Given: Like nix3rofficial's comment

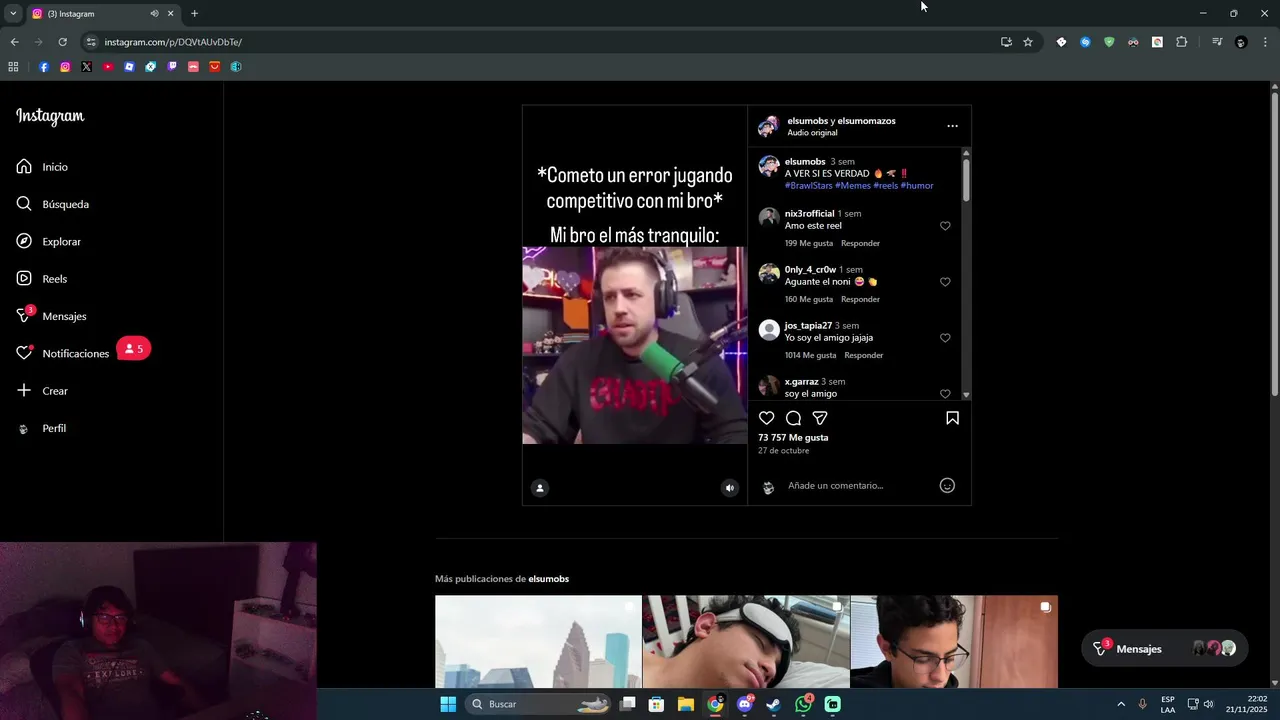Looking at the screenshot, I should (x=945, y=226).
